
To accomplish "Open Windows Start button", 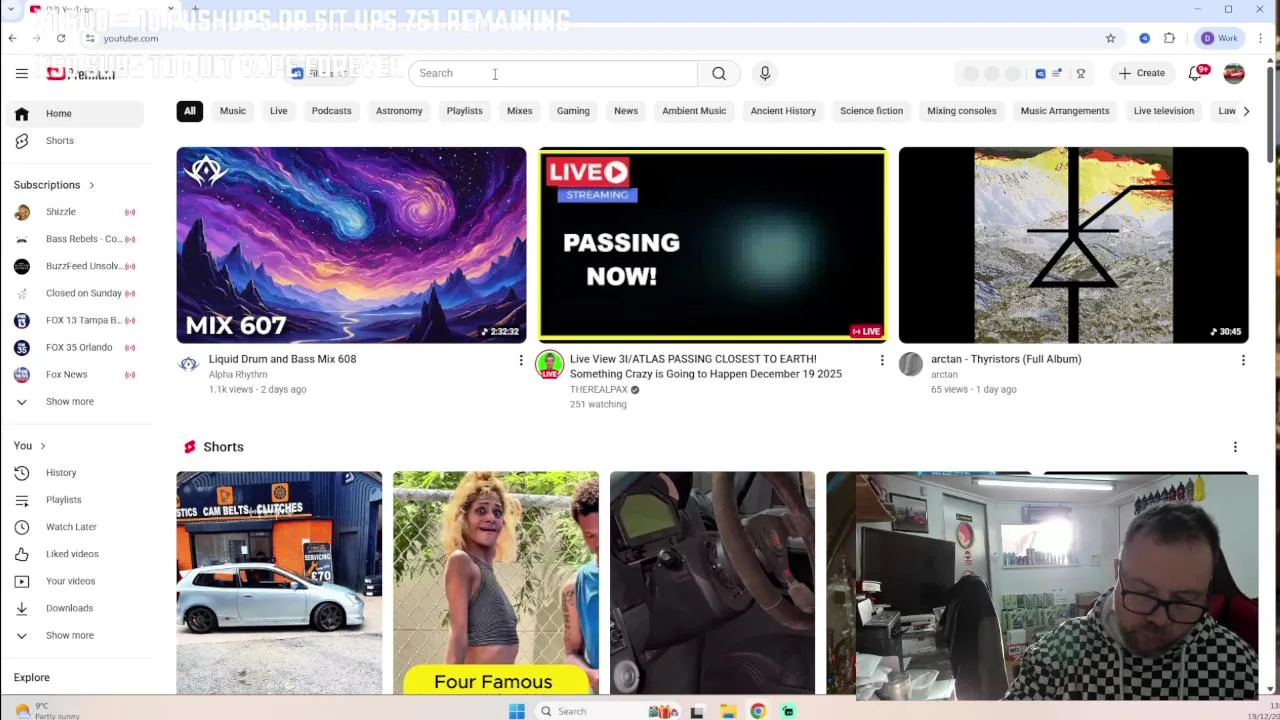I will click(517, 711).
